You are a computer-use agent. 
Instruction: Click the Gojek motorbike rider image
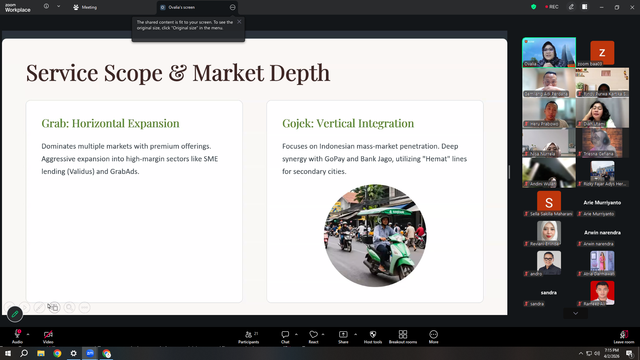375,235
